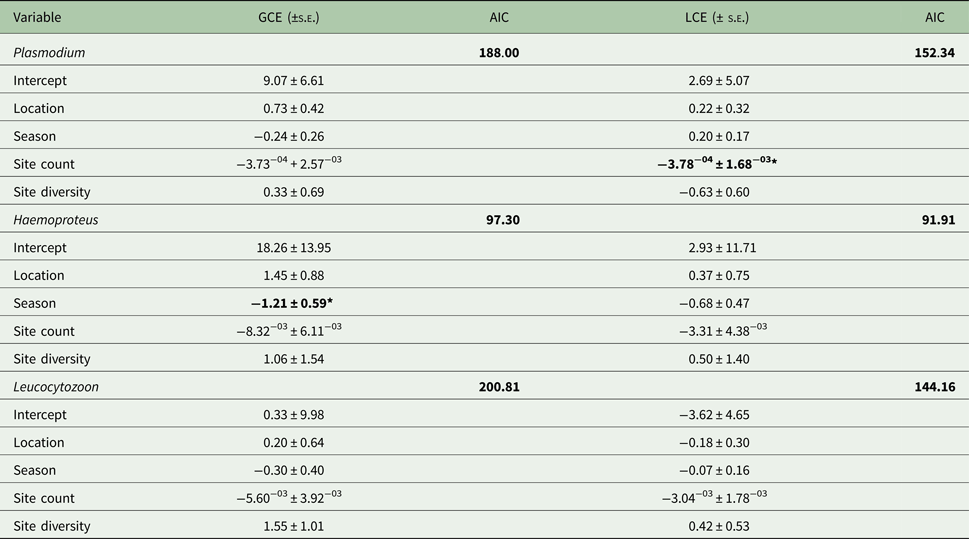Click the cell reading −3.62 ± 4.65
The height and width of the screenshot is (539, 969).
(x=714, y=414)
